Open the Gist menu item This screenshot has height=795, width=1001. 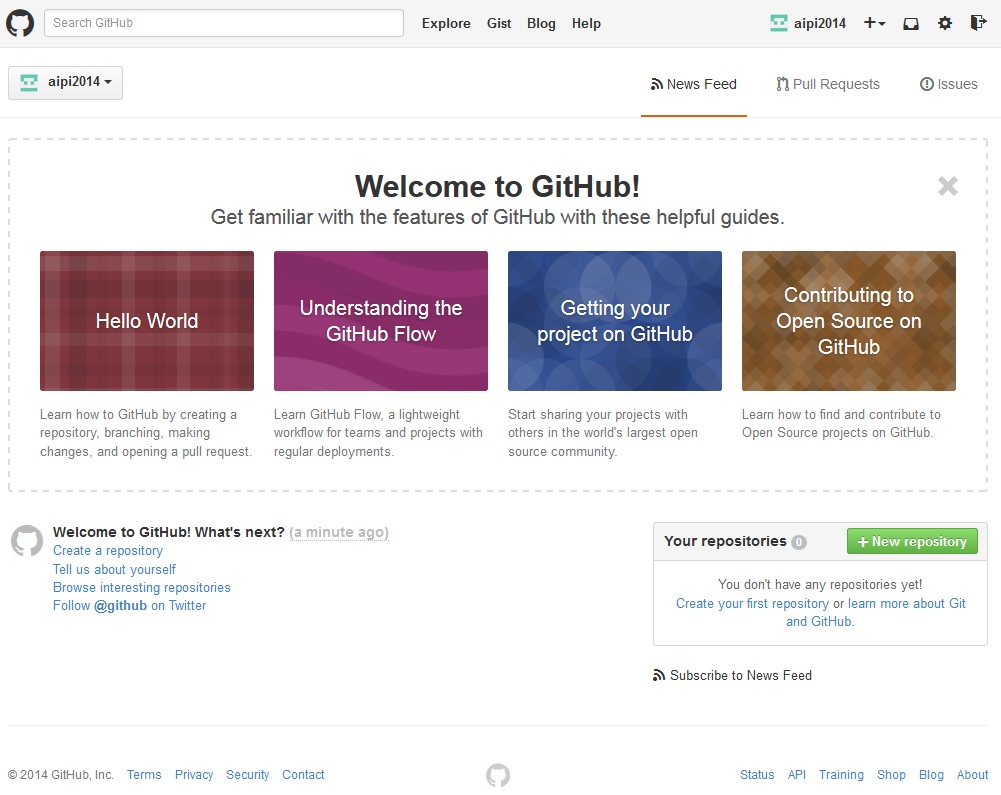(499, 24)
